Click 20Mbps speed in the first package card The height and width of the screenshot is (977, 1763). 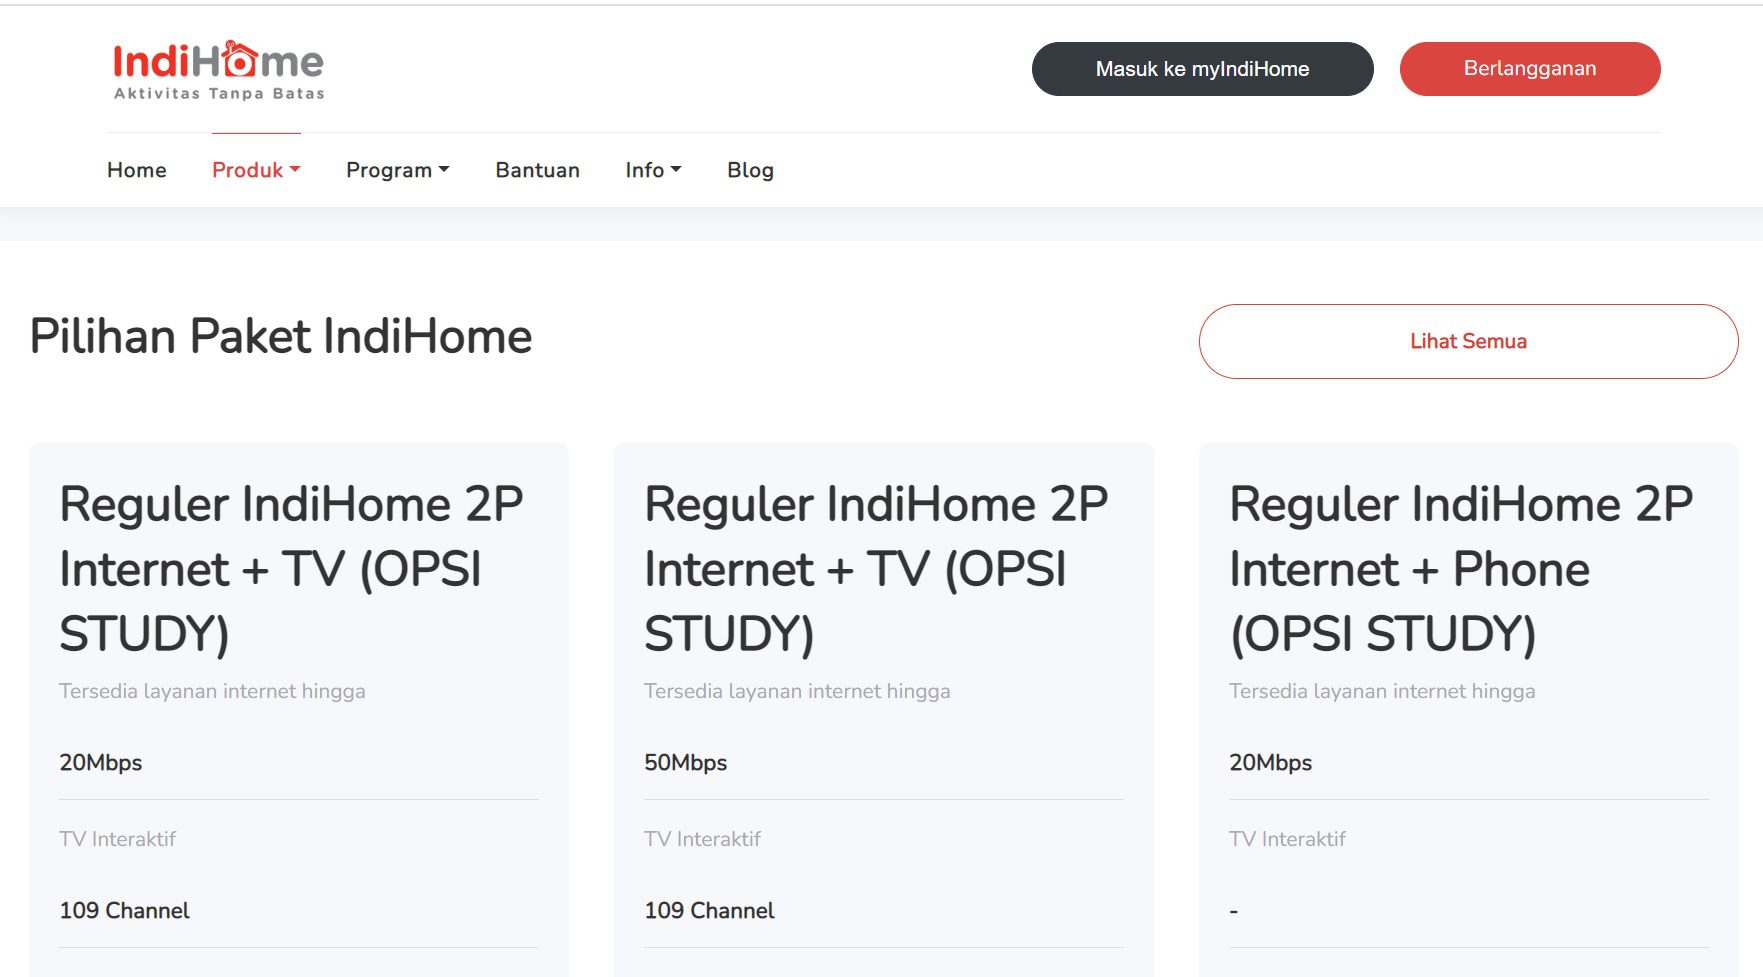coord(101,762)
